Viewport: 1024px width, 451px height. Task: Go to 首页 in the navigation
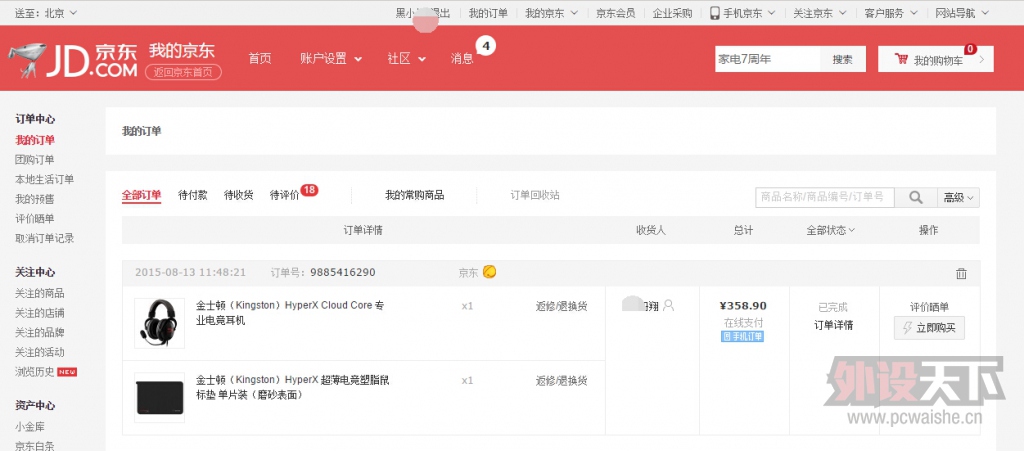(259, 58)
